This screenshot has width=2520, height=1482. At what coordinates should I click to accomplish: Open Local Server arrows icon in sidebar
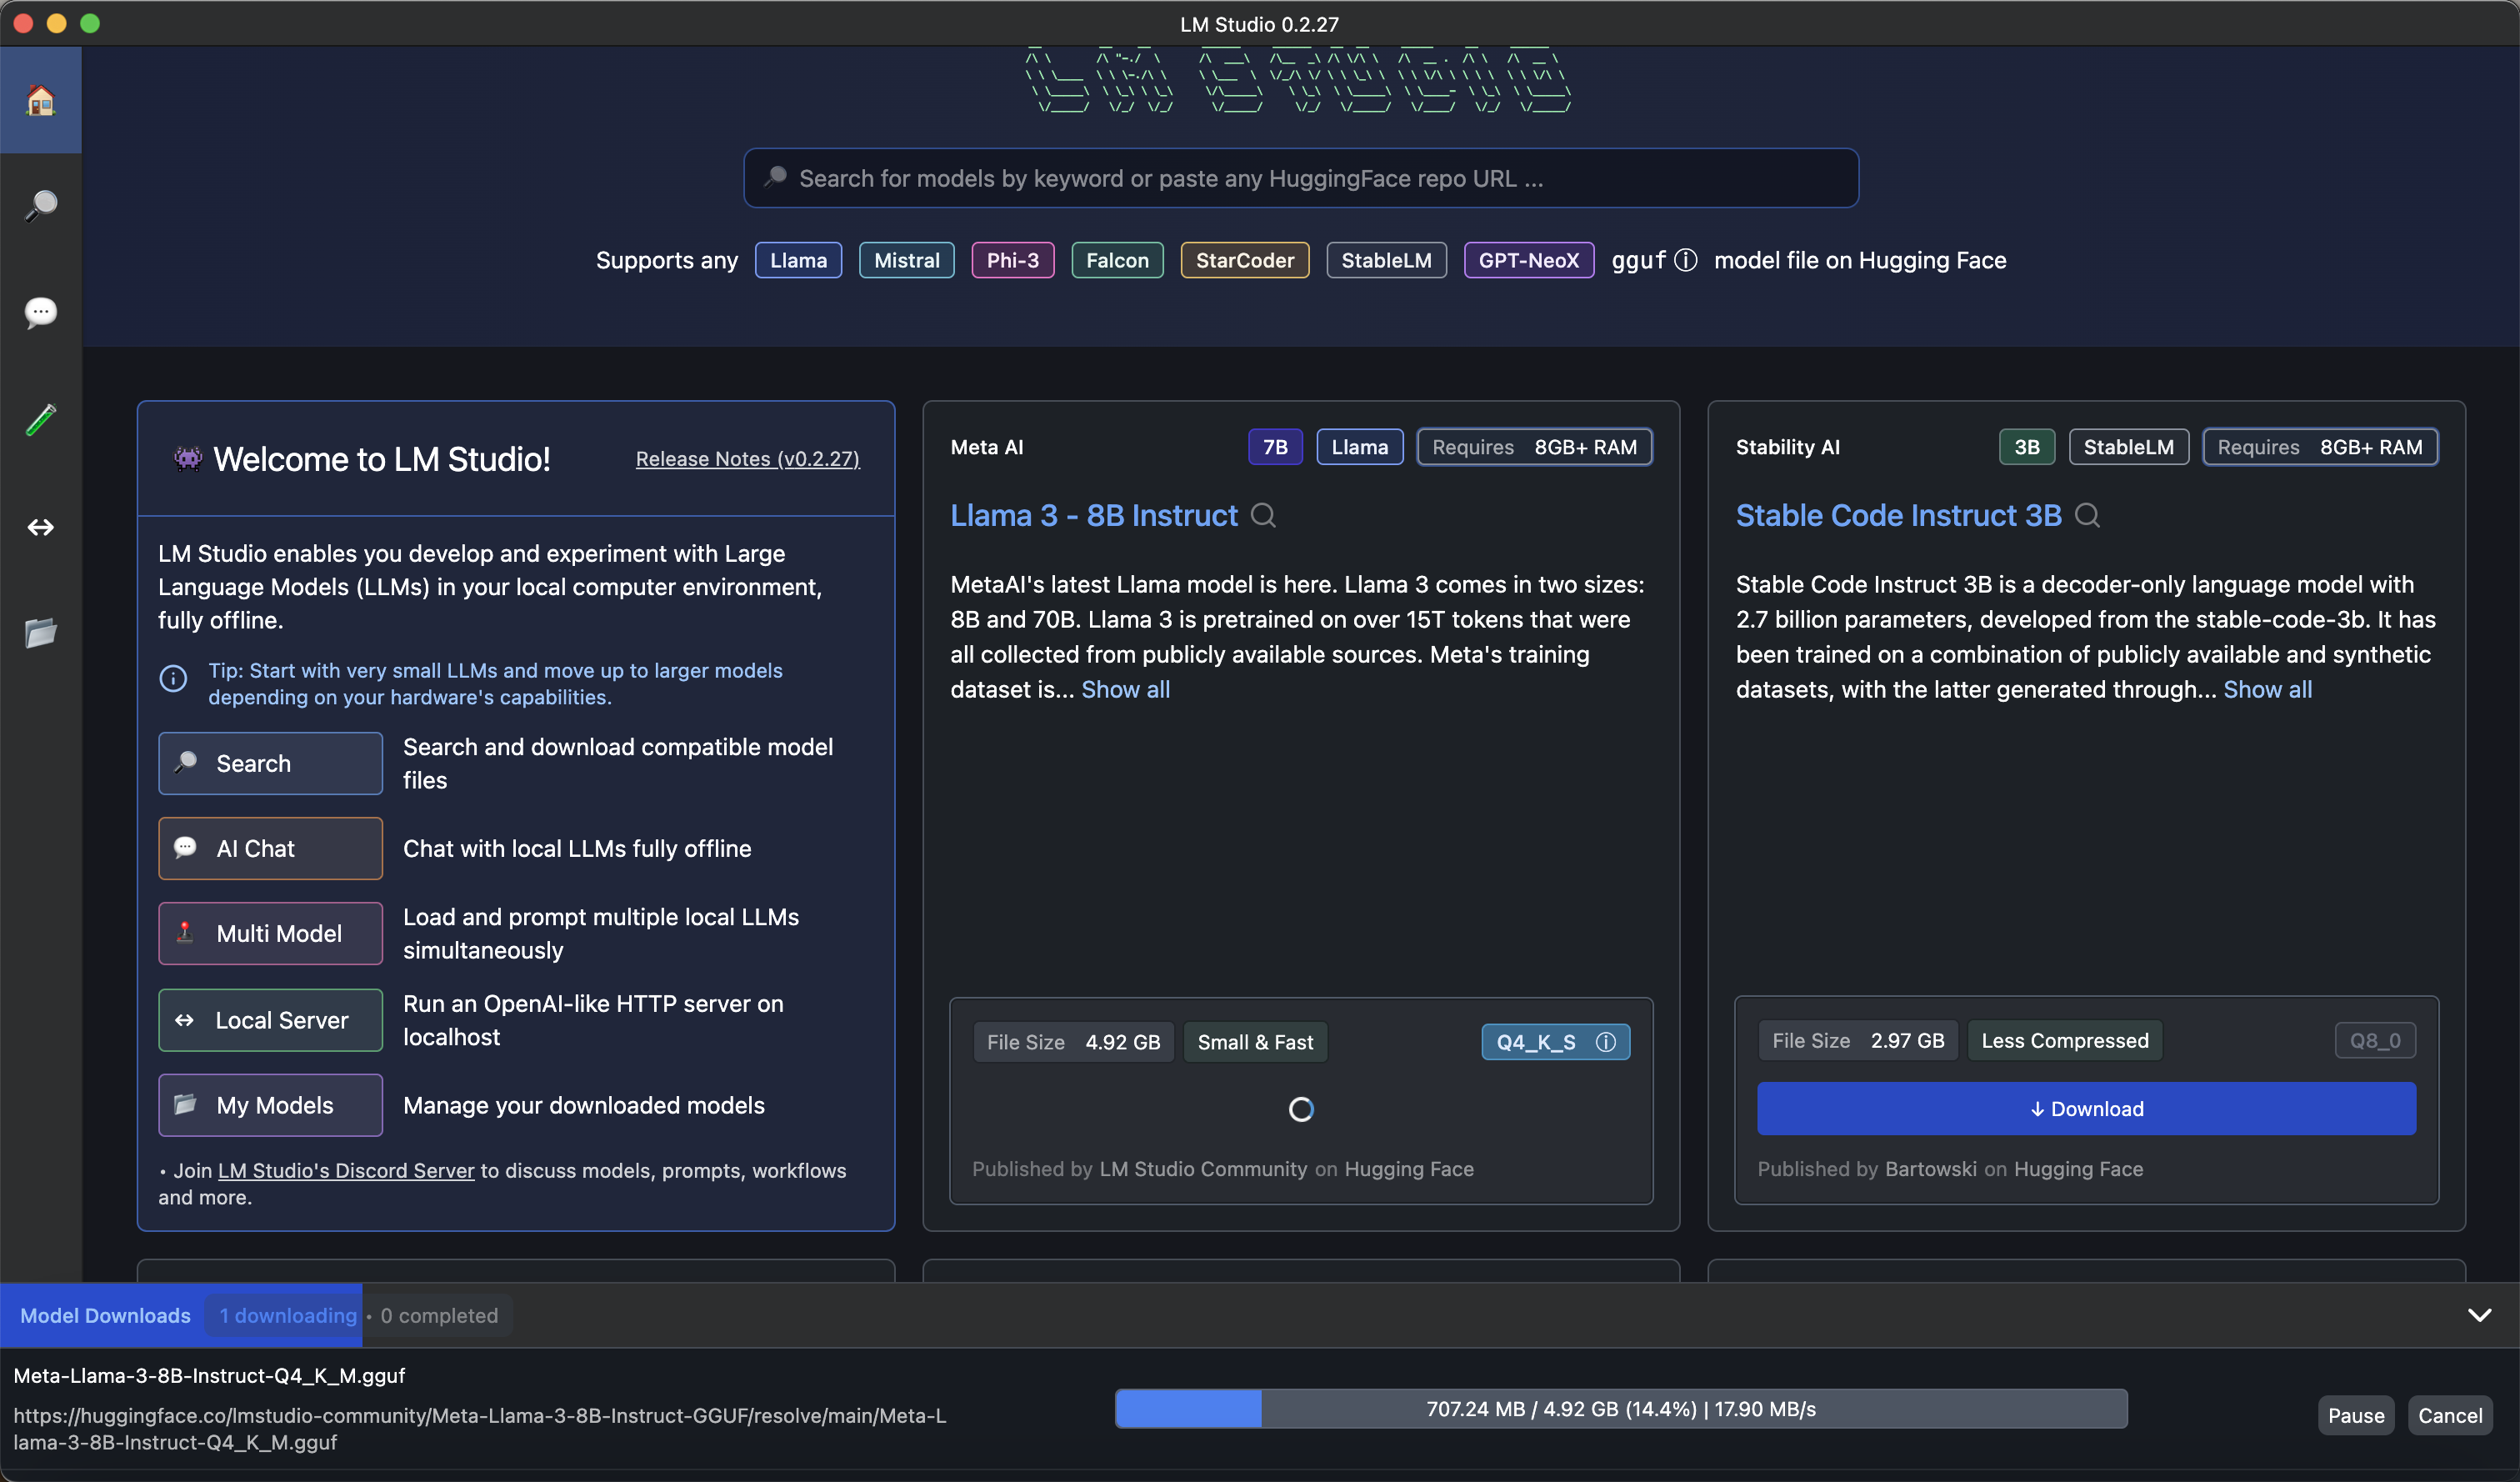(x=40, y=527)
